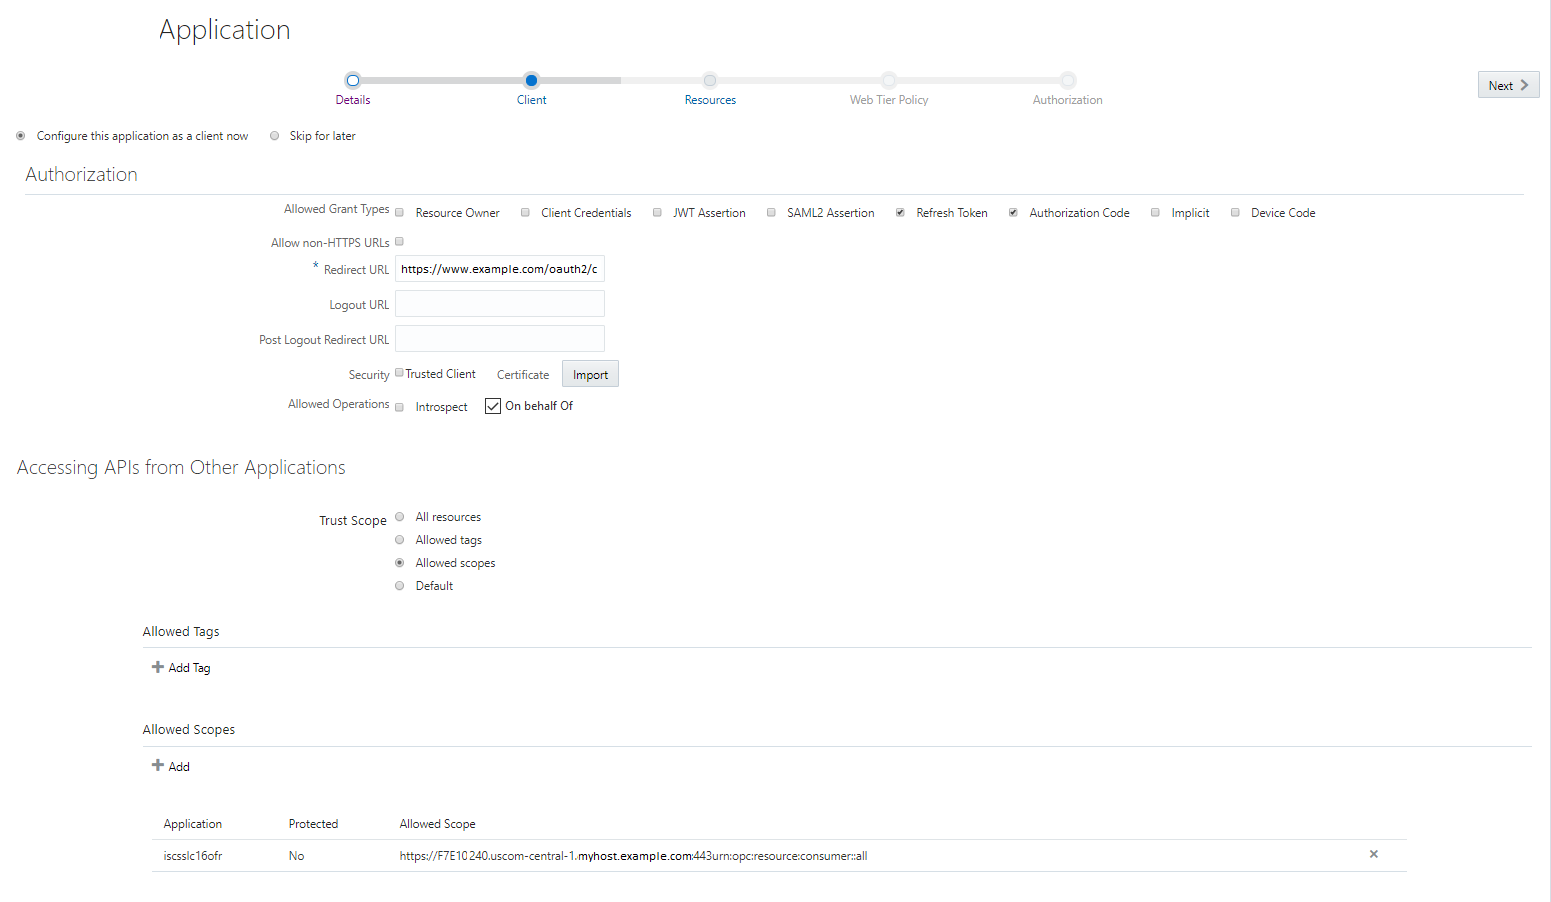1551x902 pixels.
Task: Click the Add plus icon under Allowed Scopes
Action: (x=157, y=765)
